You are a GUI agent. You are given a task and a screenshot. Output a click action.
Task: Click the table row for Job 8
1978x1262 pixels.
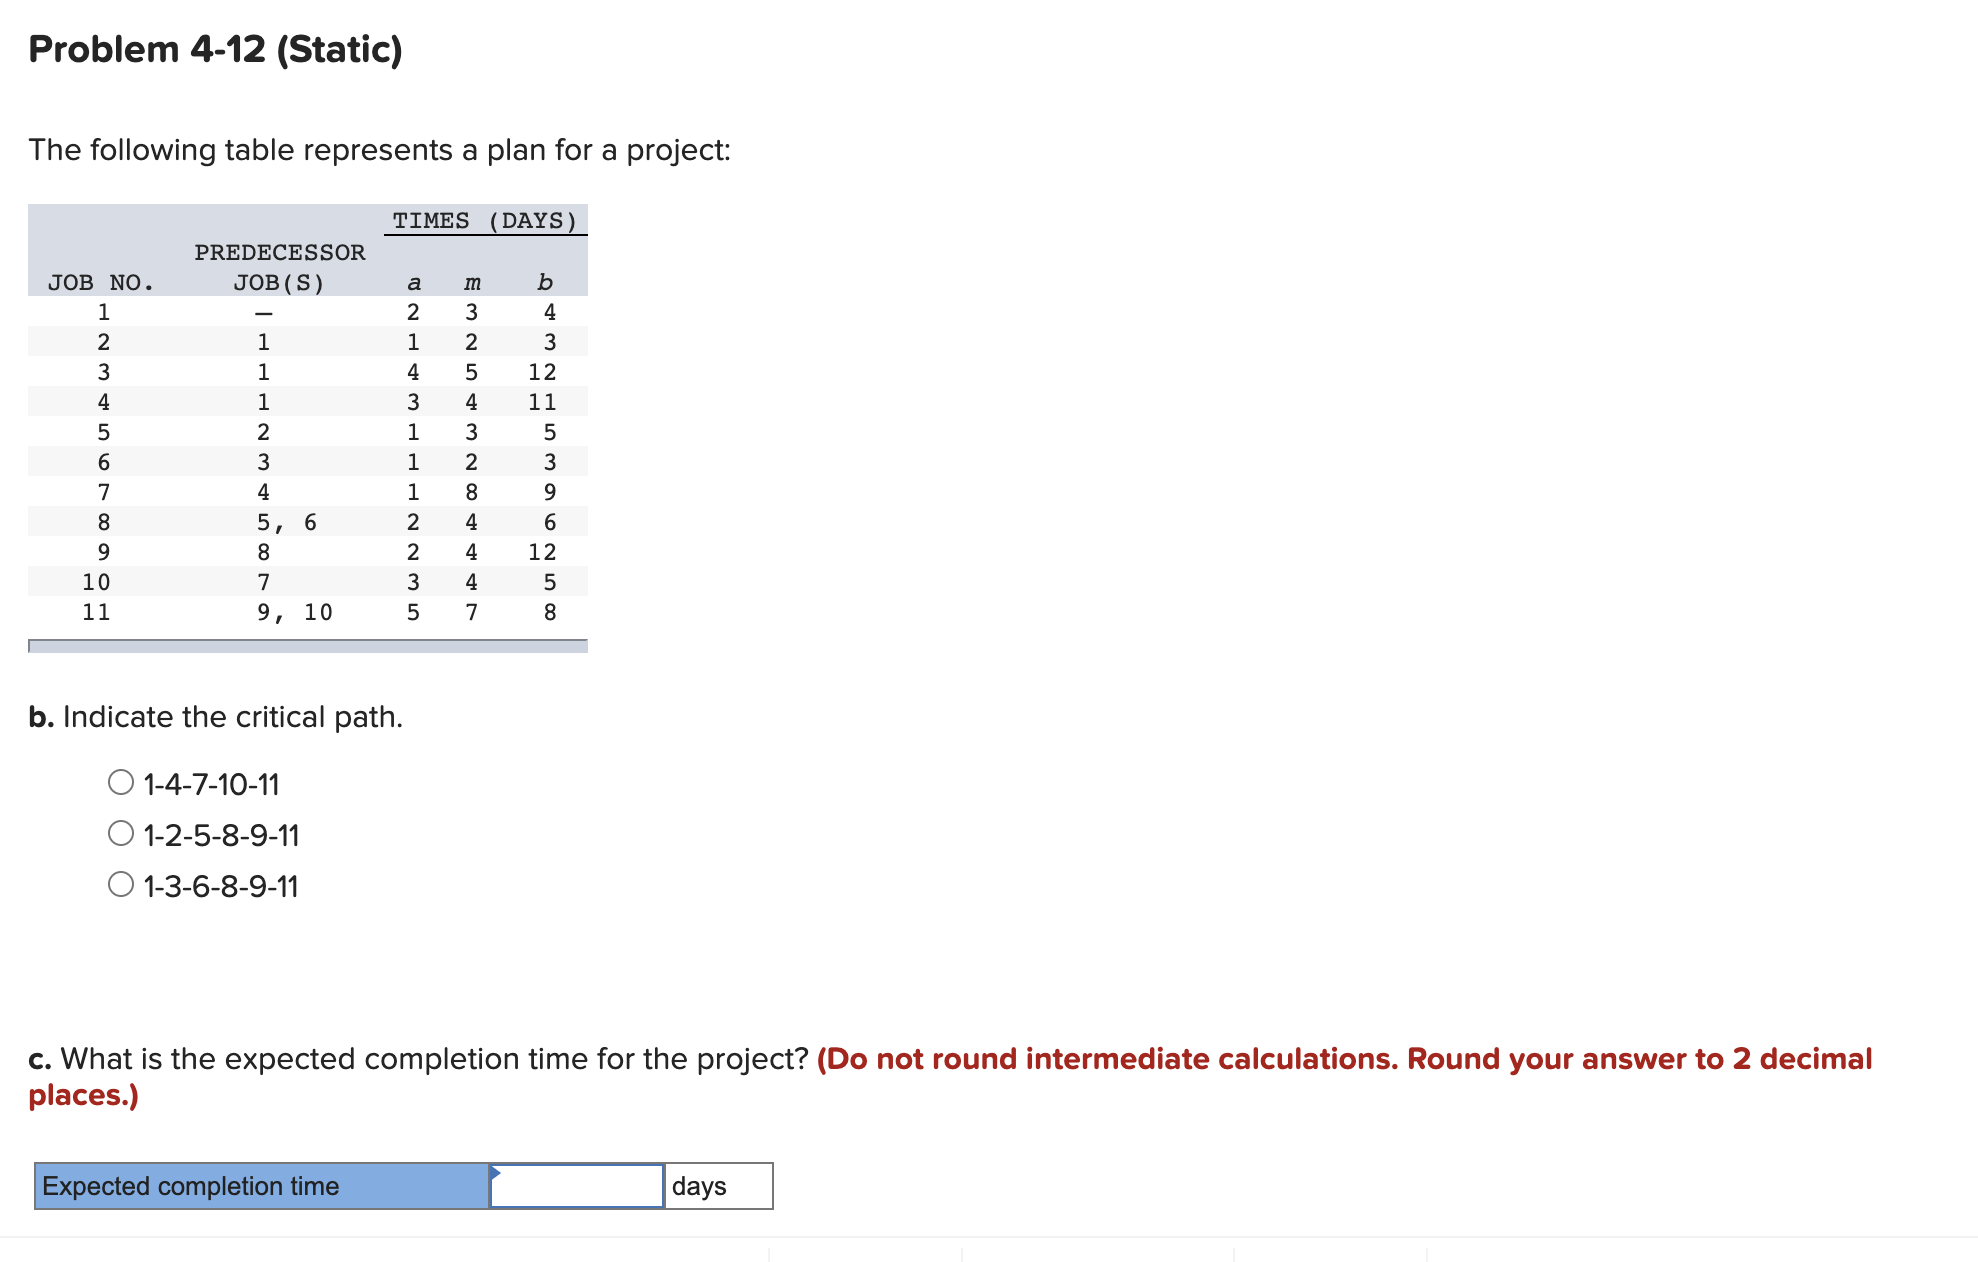point(300,521)
